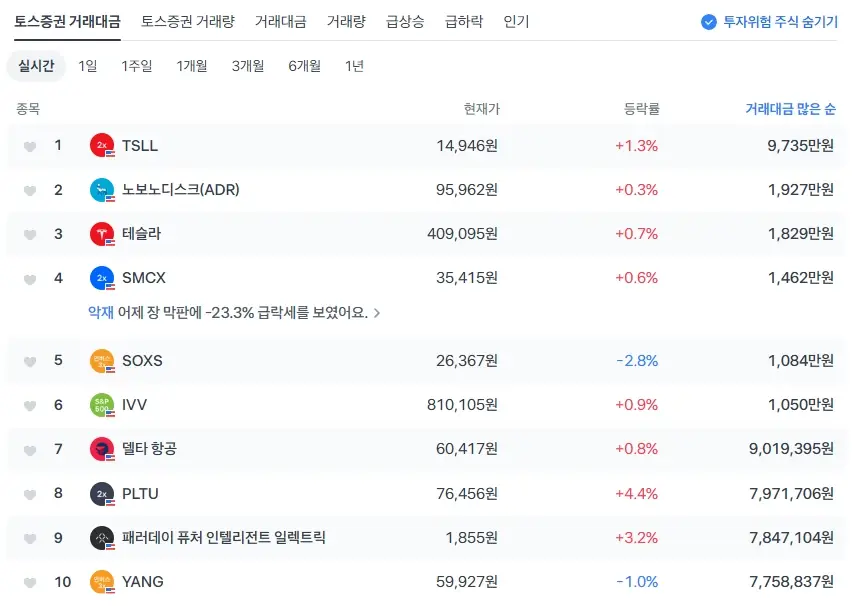Click the YANG stock logo icon
Screen dimensions: 856x606
102,582
